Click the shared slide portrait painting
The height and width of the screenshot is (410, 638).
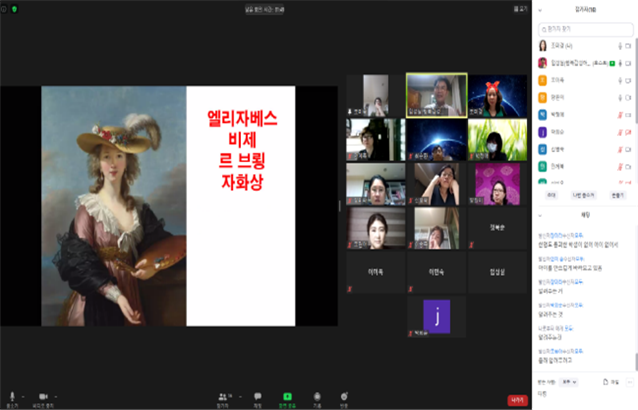tap(114, 206)
